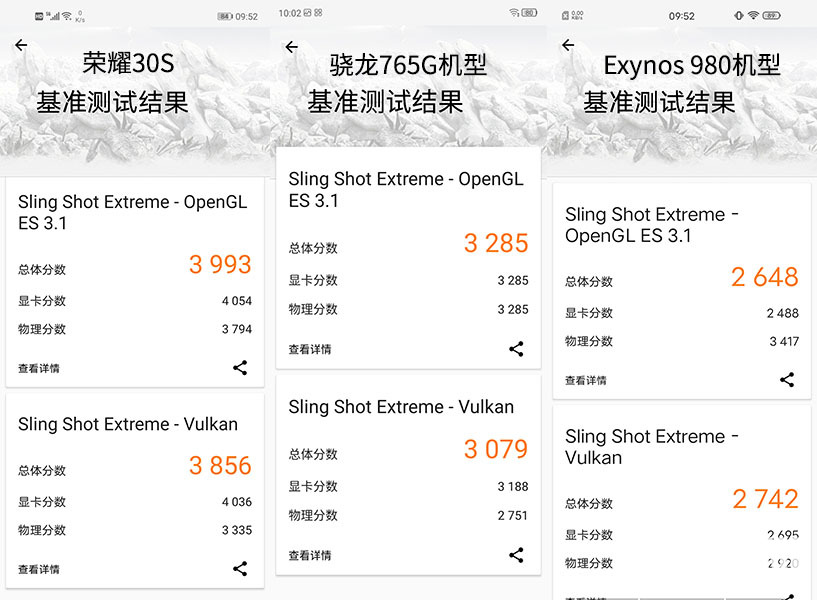Click the graphics score 4 036
The image size is (817, 600).
237,502
